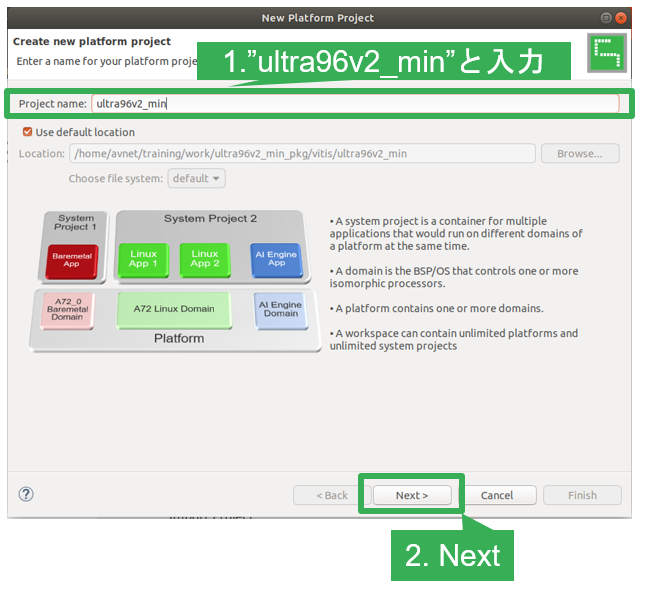Click into the Project name field

tap(355, 103)
